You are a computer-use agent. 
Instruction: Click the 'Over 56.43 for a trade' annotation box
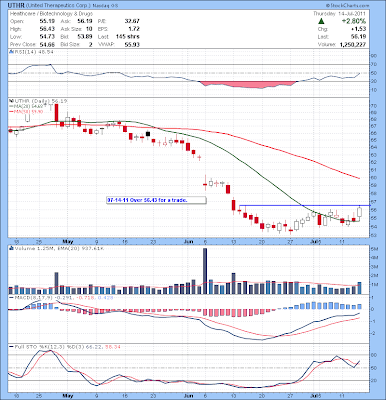pos(156,200)
